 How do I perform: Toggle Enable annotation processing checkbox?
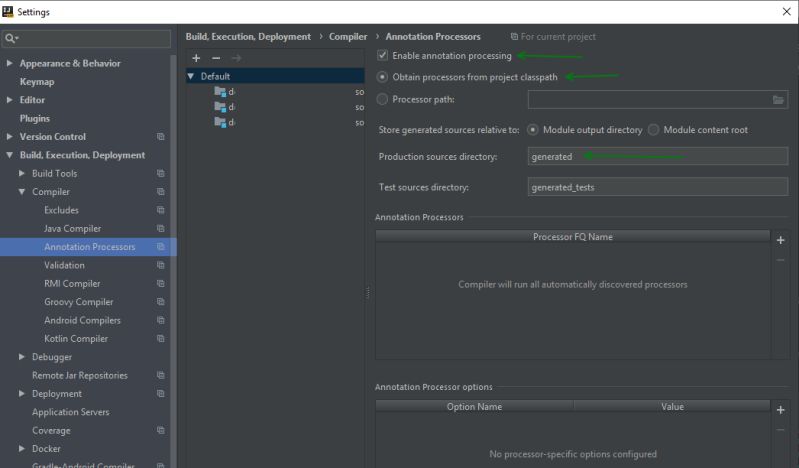coord(382,55)
